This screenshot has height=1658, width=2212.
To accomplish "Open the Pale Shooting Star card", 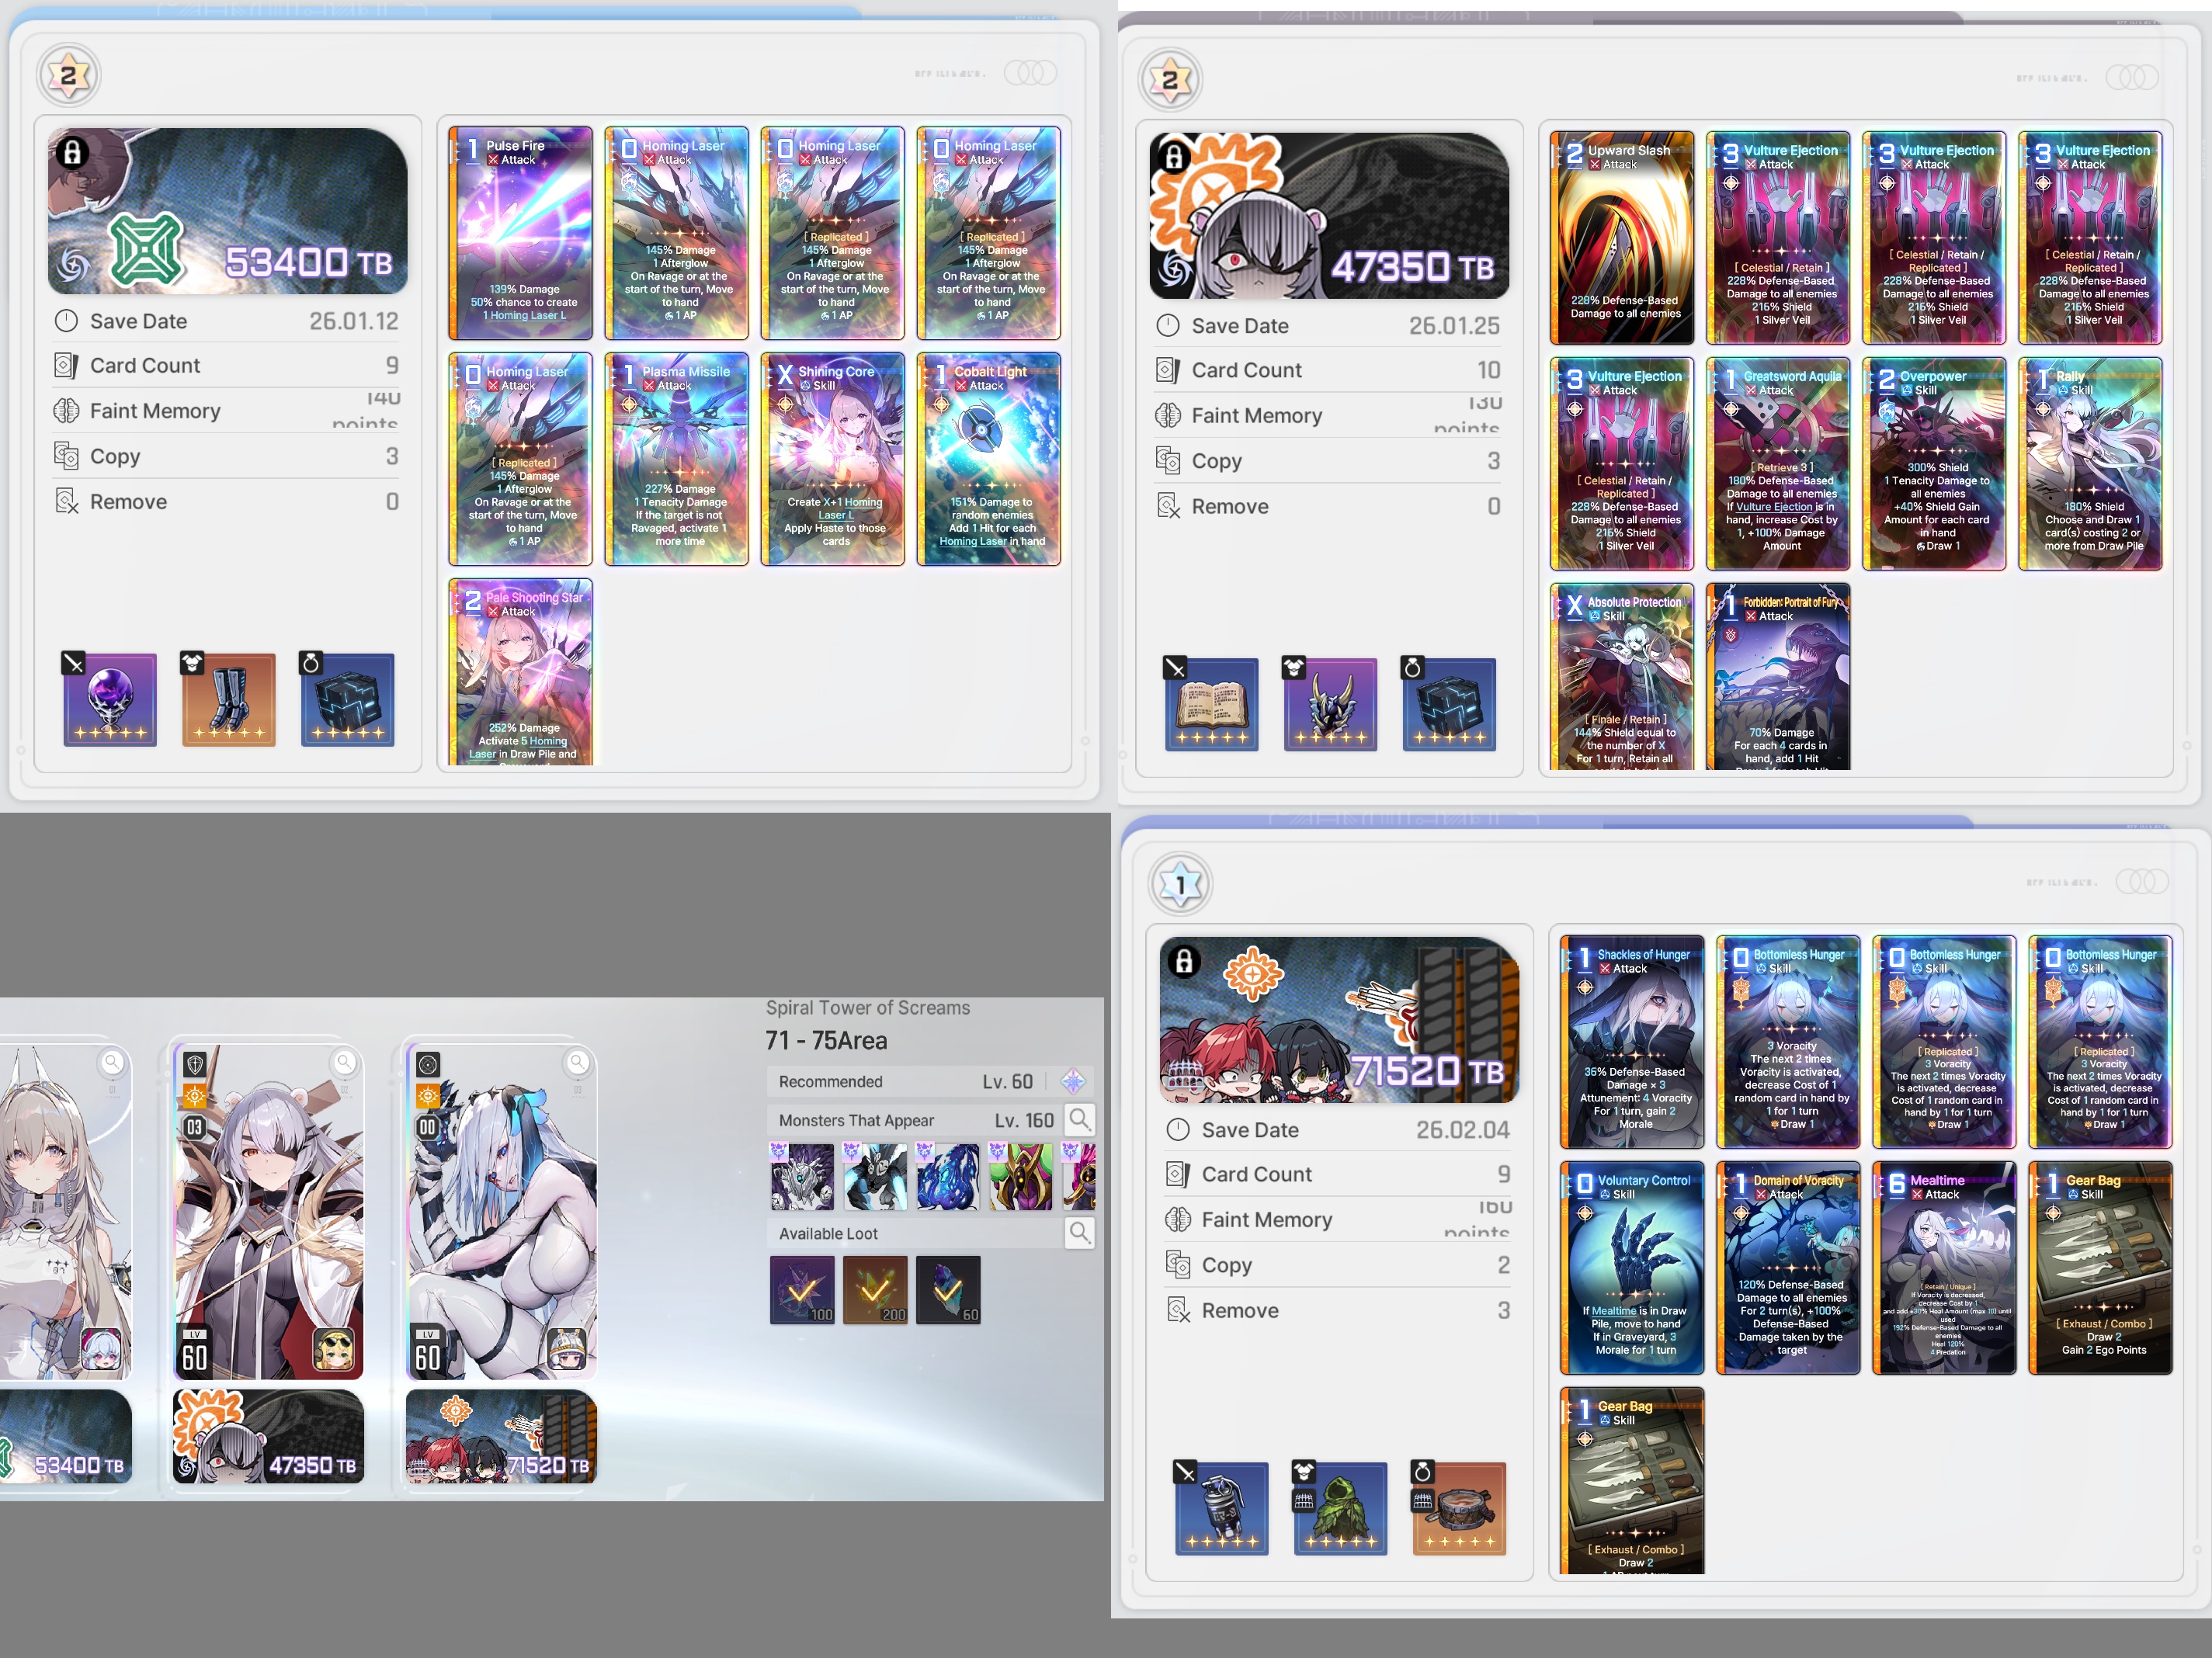I will pos(520,672).
